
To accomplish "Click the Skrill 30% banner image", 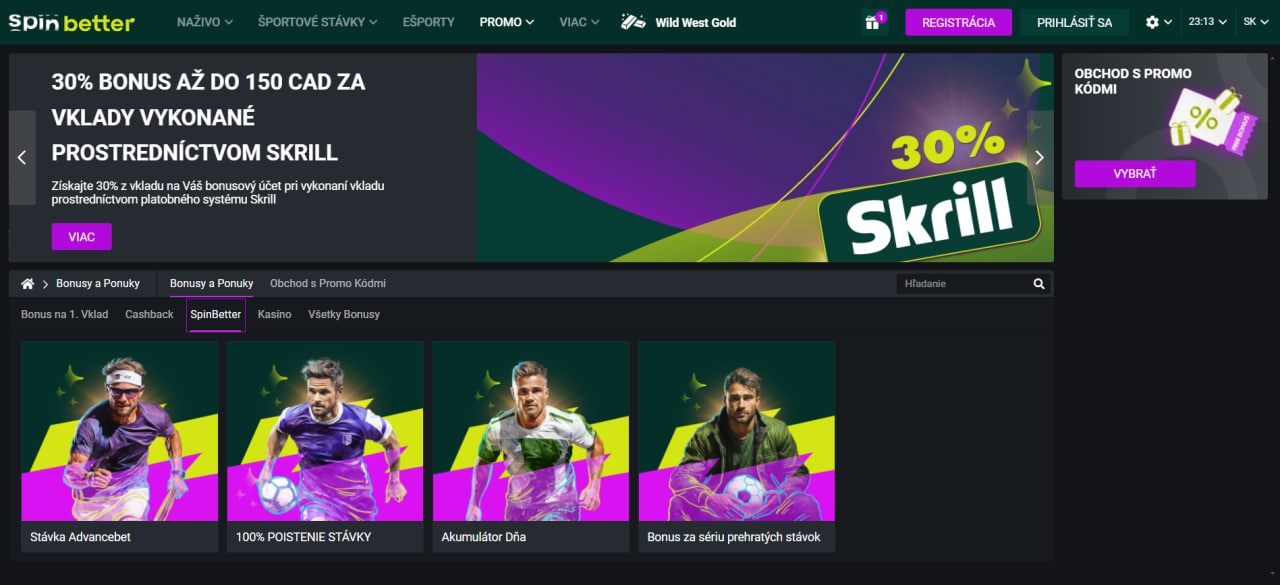I will 765,158.
